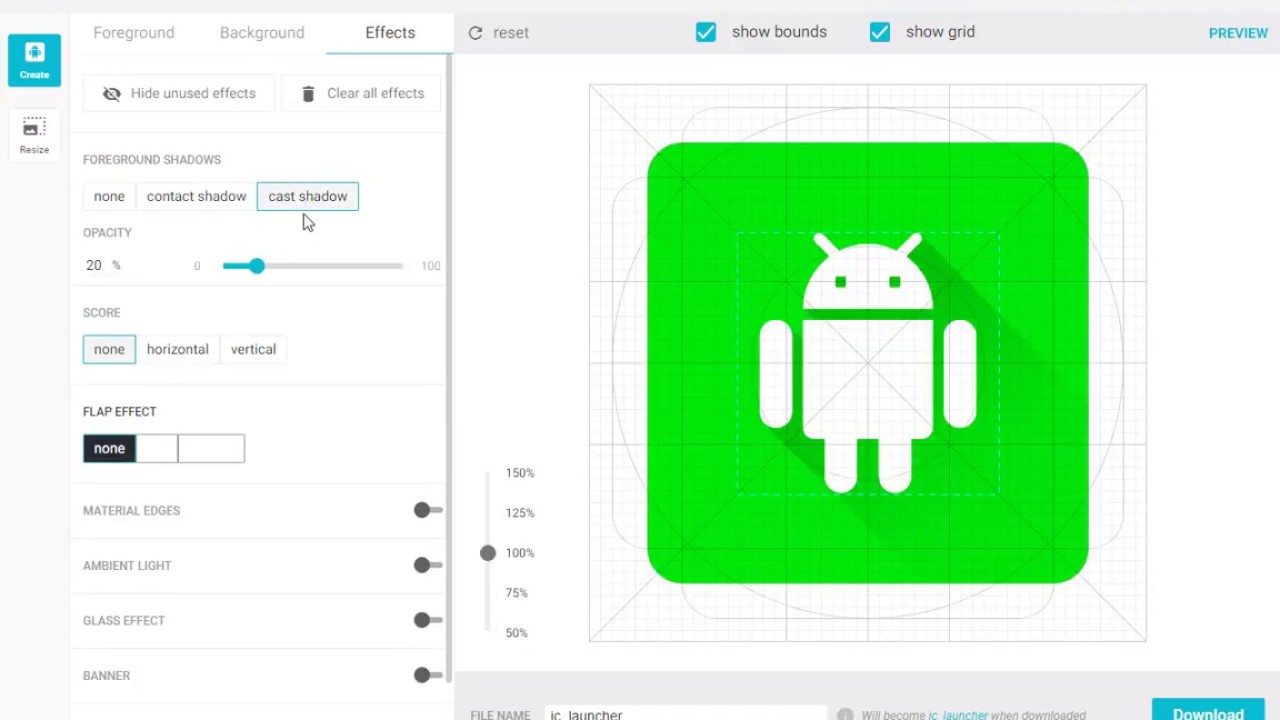The image size is (1280, 720).
Task: Click the zoom slider handle at 100%
Action: 488,553
